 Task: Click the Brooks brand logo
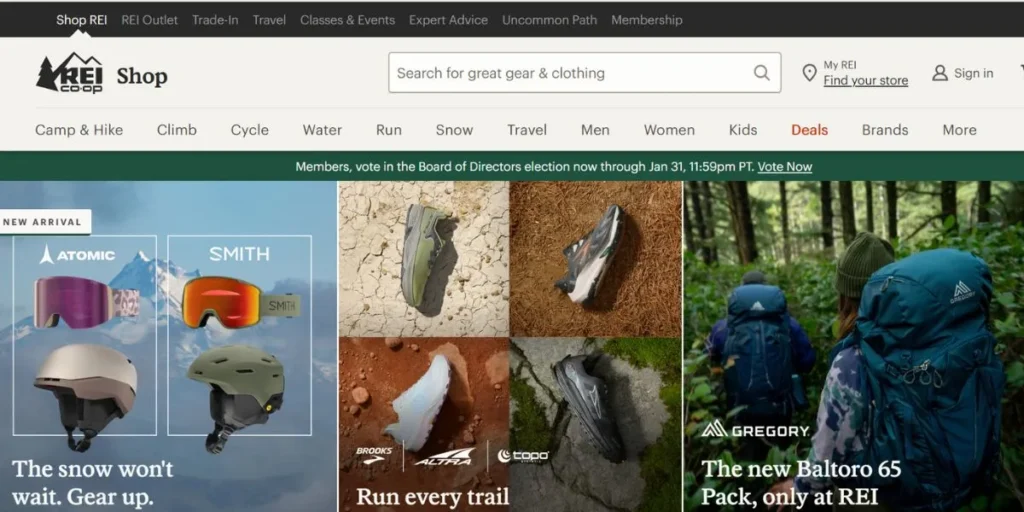click(375, 455)
